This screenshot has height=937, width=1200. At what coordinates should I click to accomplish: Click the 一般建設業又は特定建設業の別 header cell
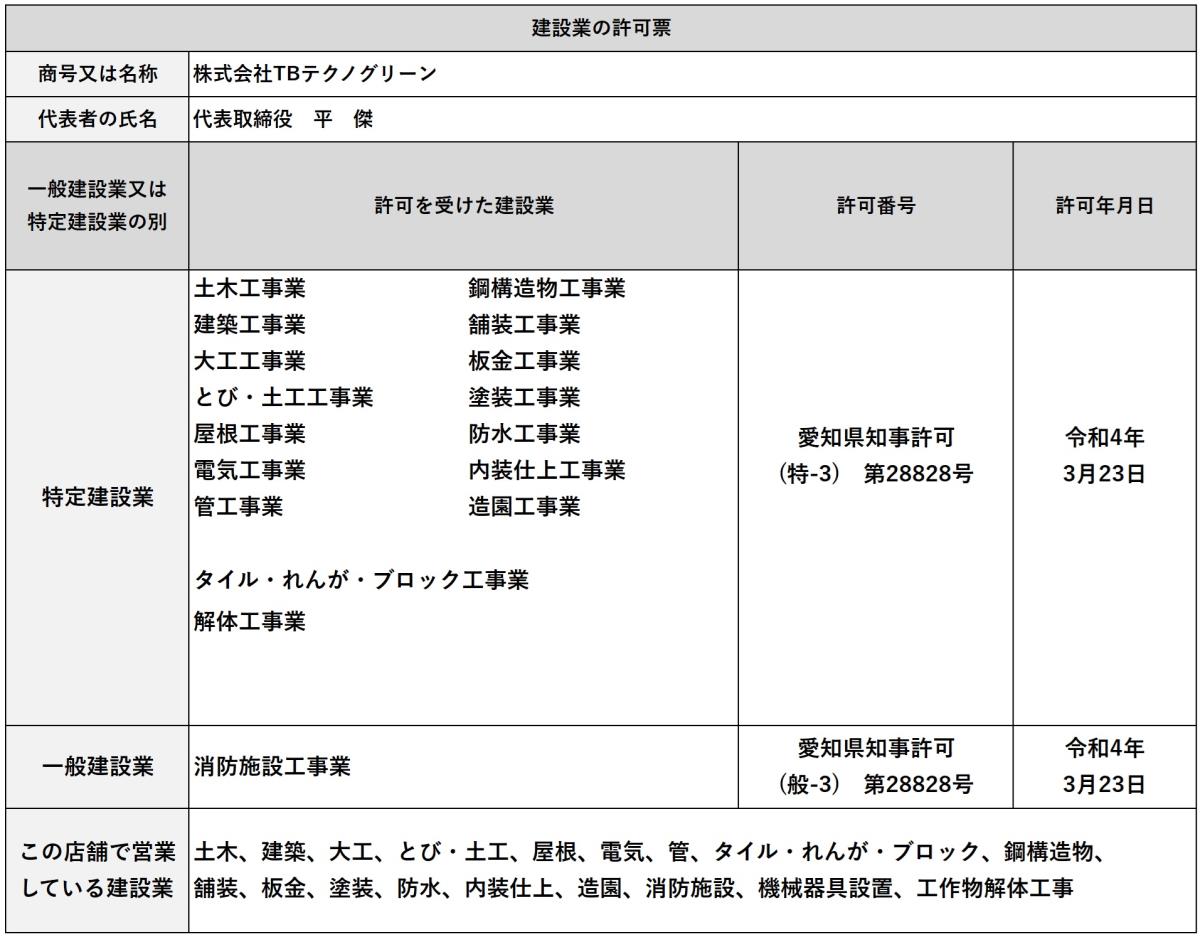[97, 206]
